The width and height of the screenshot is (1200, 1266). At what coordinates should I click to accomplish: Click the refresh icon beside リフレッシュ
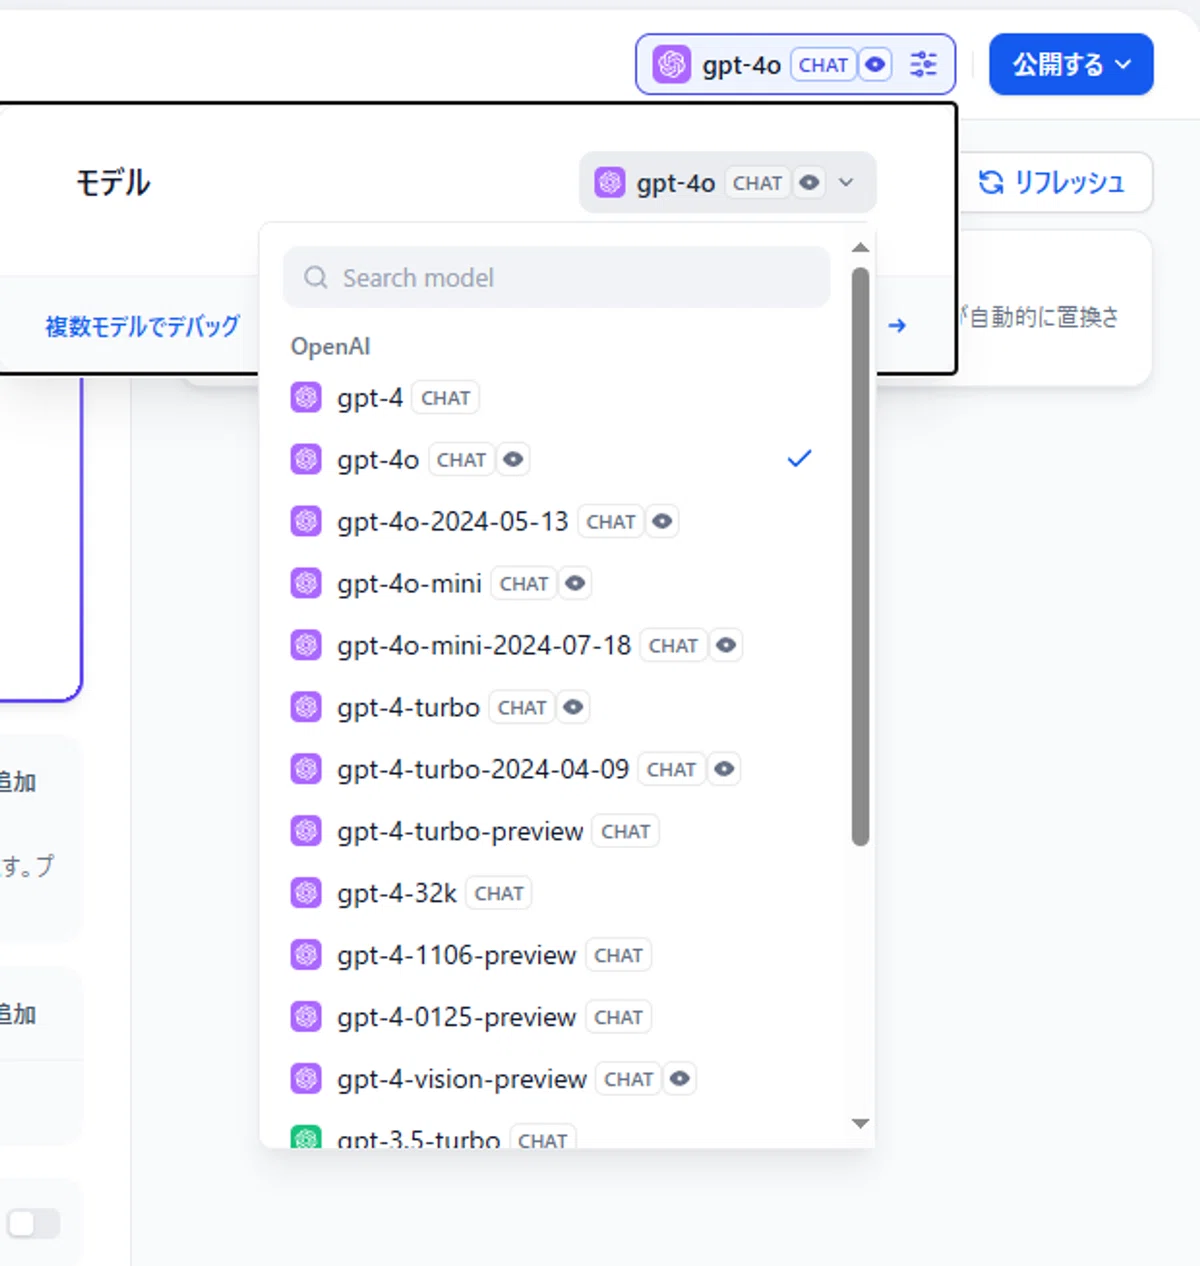point(991,182)
